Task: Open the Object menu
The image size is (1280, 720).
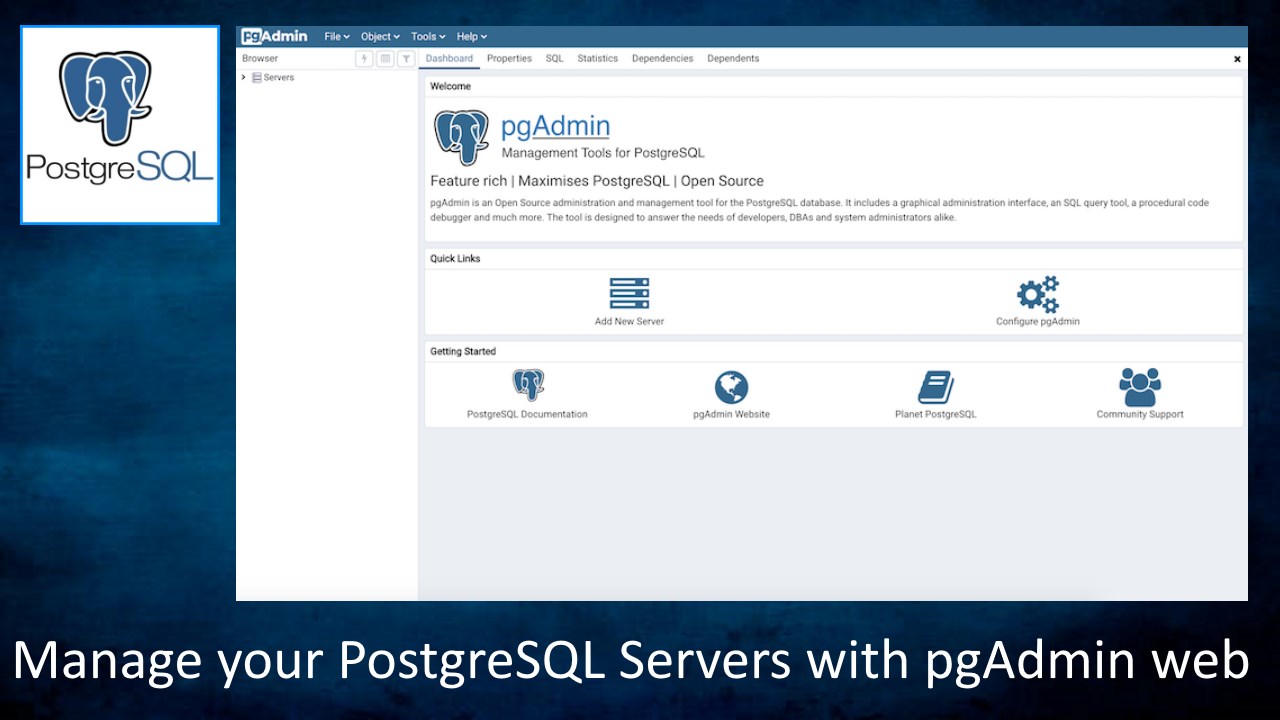Action: [380, 37]
